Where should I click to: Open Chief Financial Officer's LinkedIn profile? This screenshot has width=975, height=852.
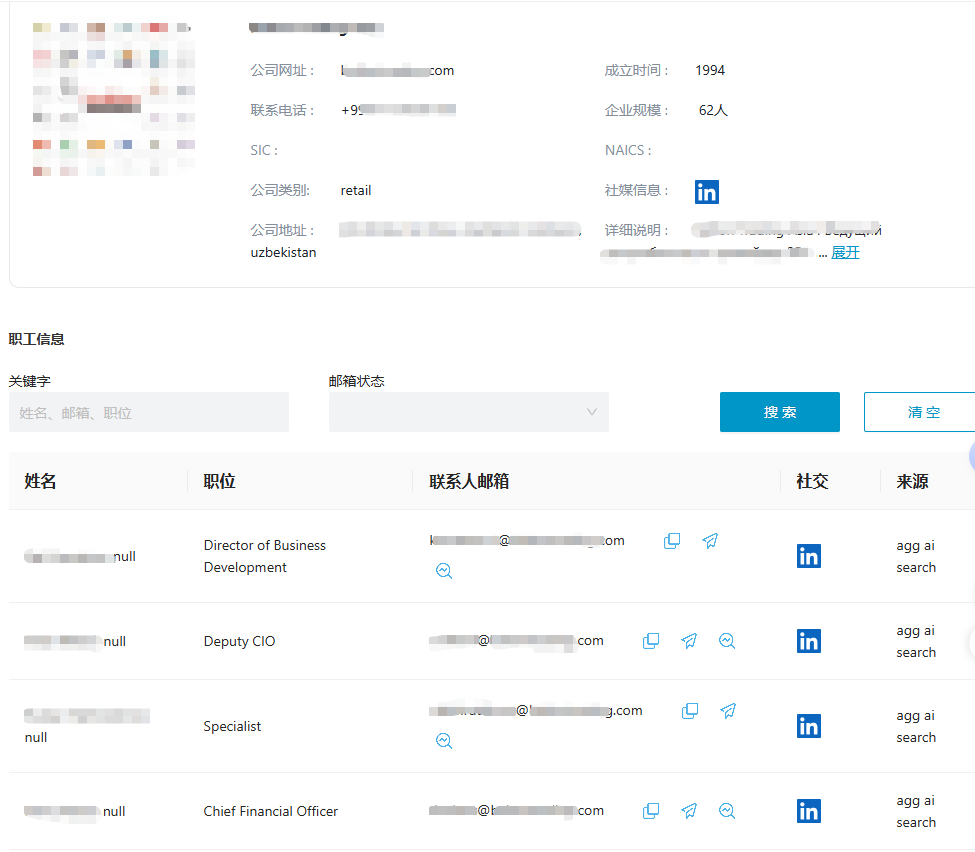click(x=809, y=811)
